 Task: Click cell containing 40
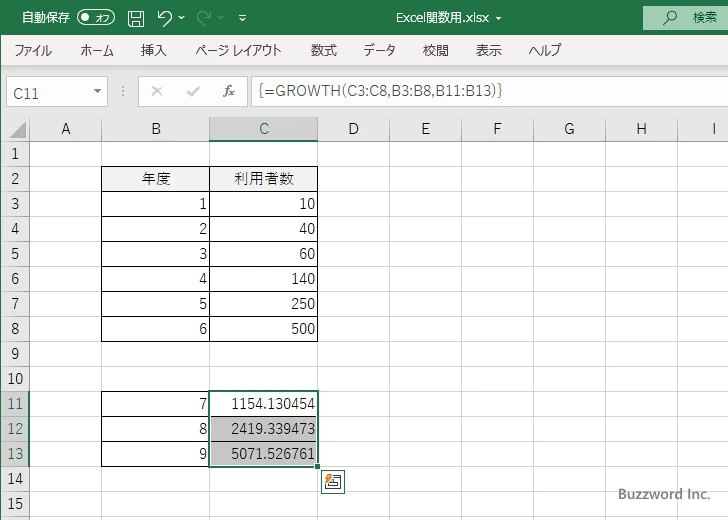pyautogui.click(x=264, y=229)
